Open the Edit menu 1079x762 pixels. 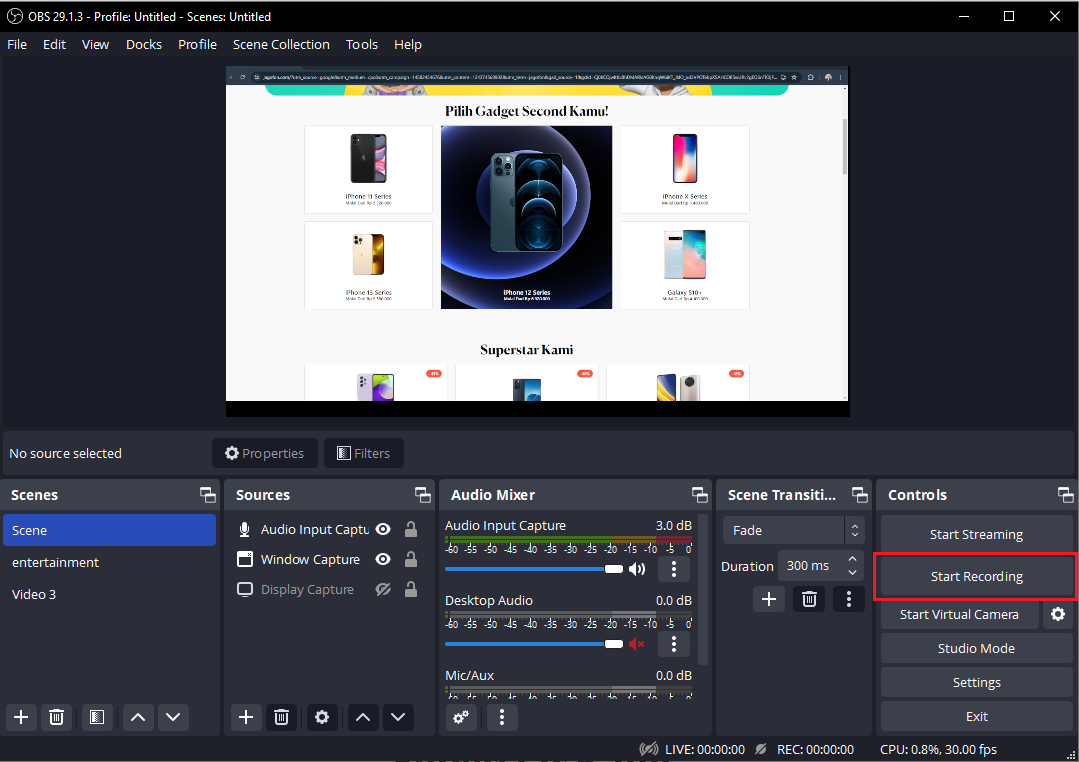click(54, 44)
